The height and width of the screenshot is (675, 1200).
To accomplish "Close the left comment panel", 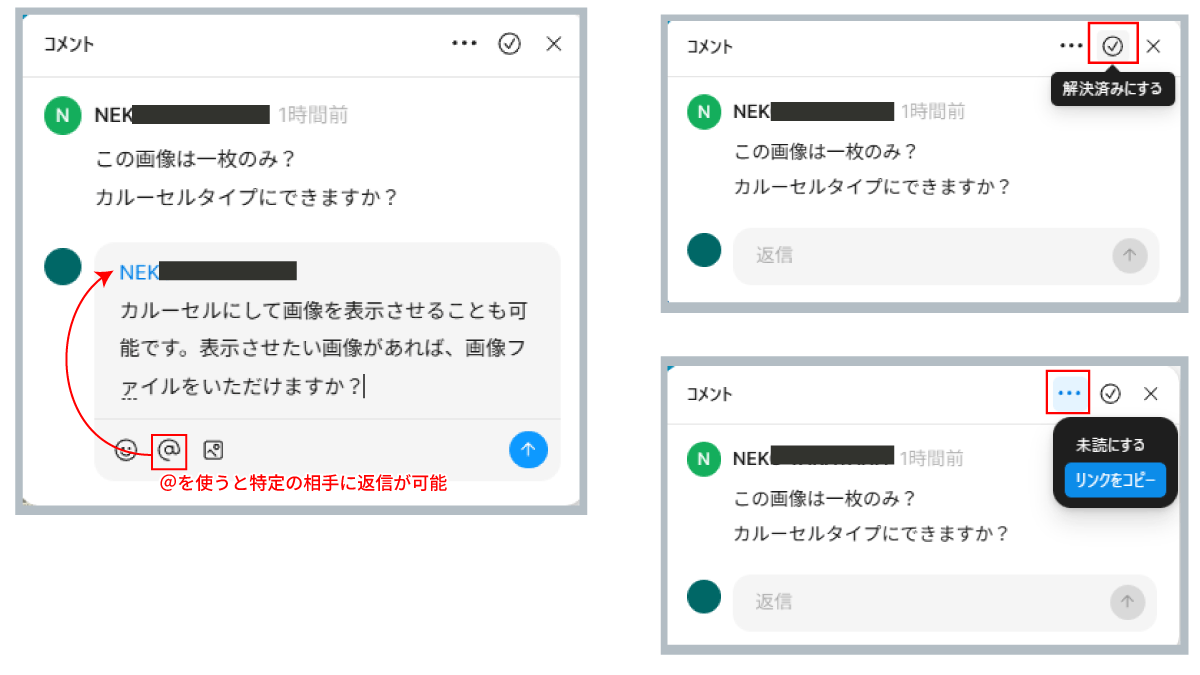I will pos(554,44).
